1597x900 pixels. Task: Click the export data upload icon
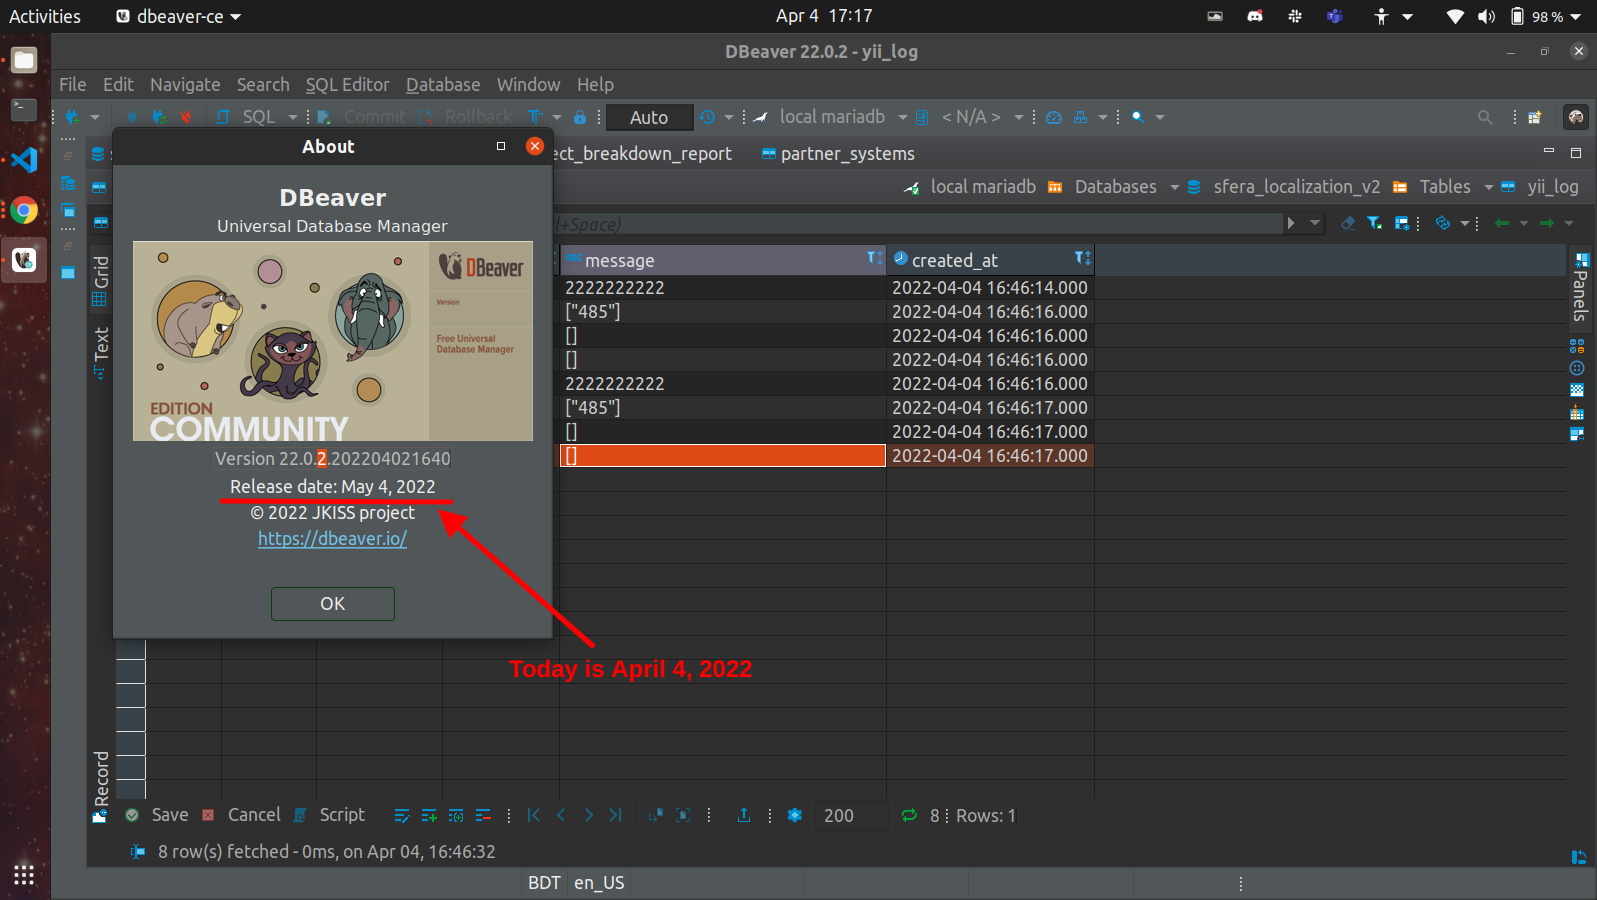[x=744, y=816]
